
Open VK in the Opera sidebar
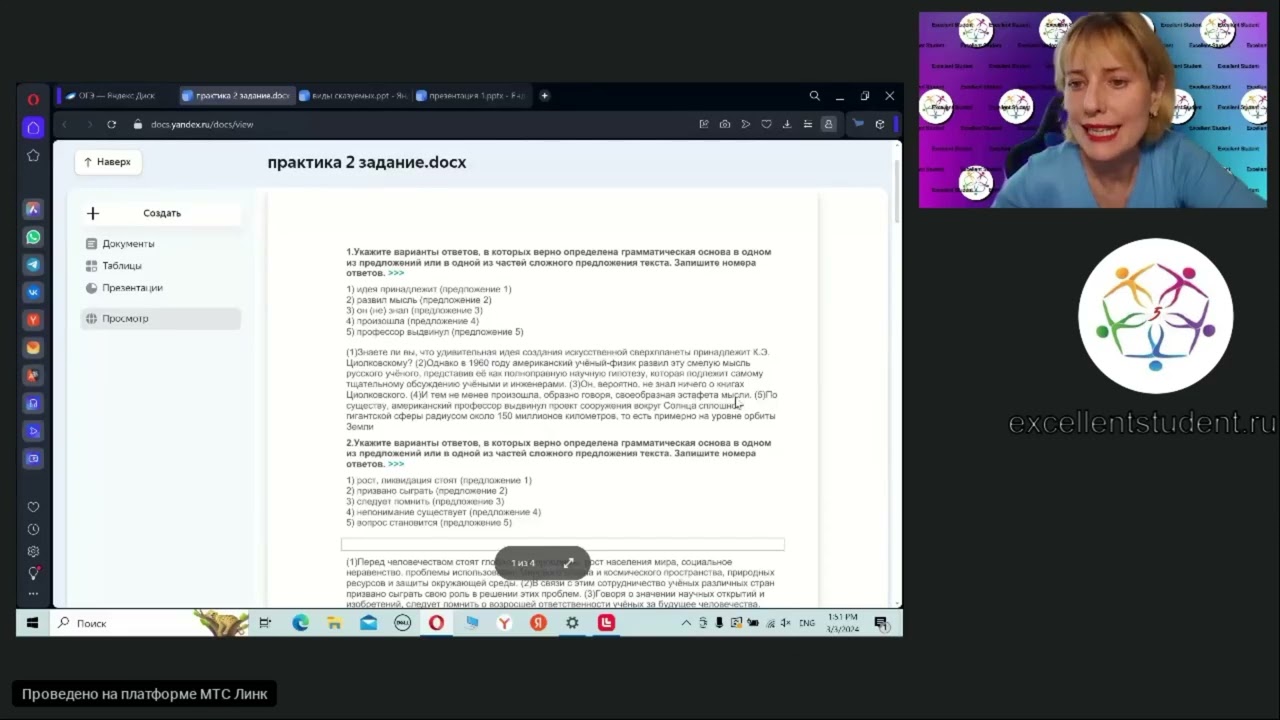click(33, 293)
